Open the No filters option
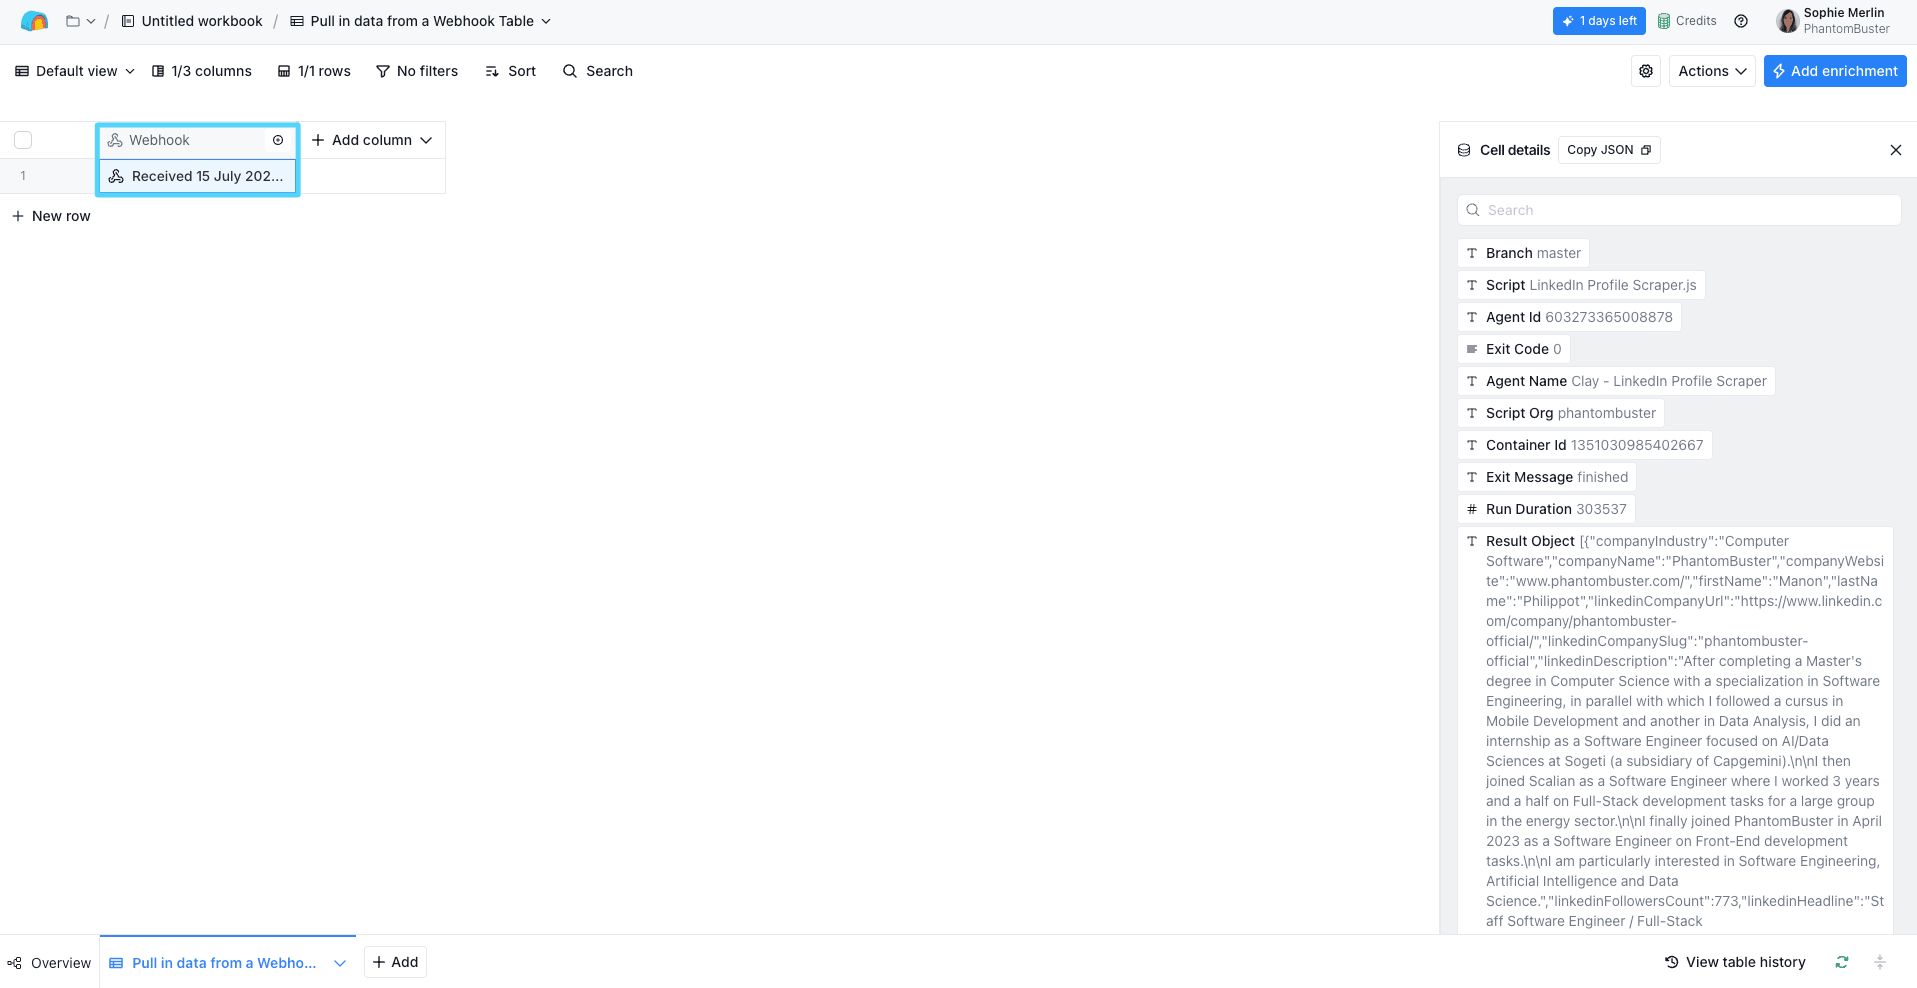Viewport: 1917px width, 988px height. click(417, 71)
